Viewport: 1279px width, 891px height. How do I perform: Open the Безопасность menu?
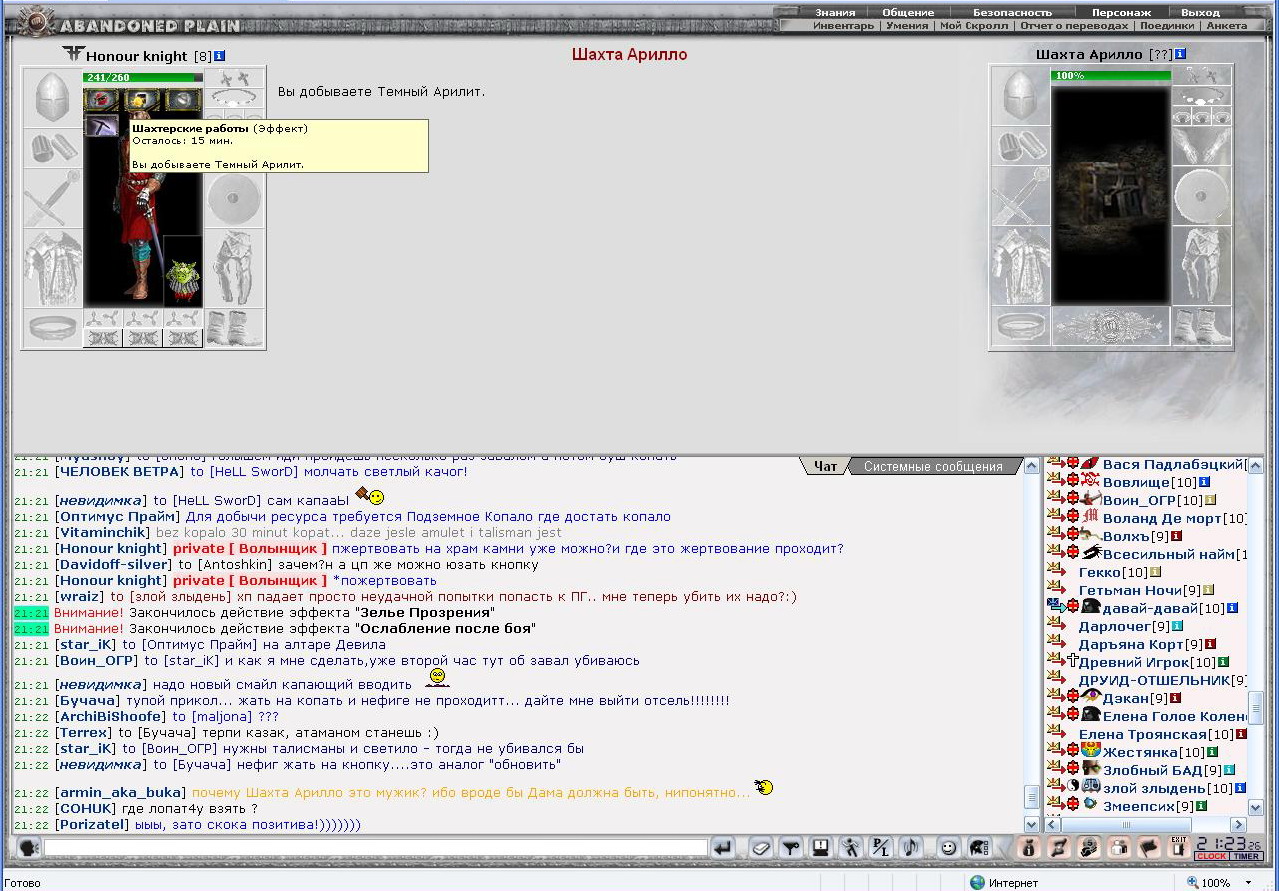pyautogui.click(x=1012, y=12)
